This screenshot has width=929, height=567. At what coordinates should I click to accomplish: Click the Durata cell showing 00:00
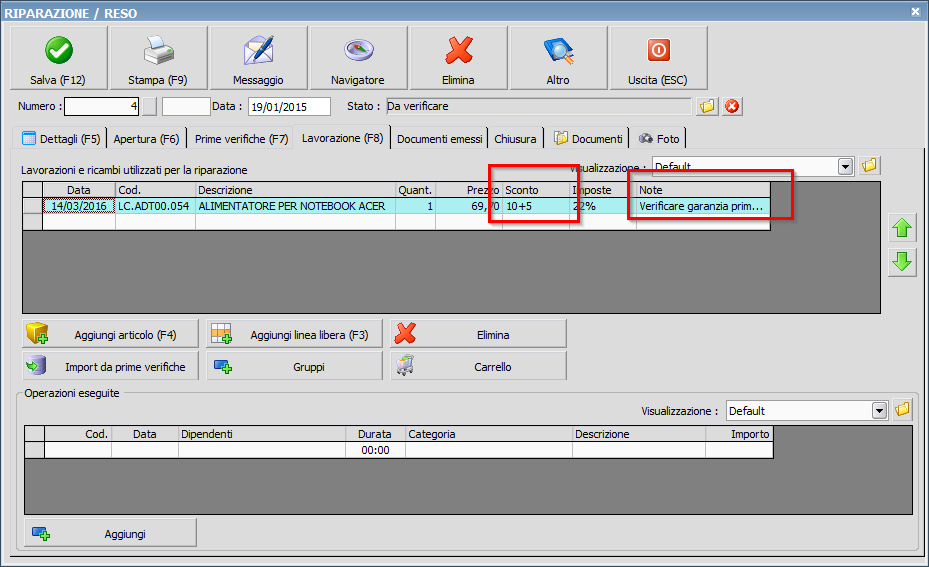(x=376, y=450)
